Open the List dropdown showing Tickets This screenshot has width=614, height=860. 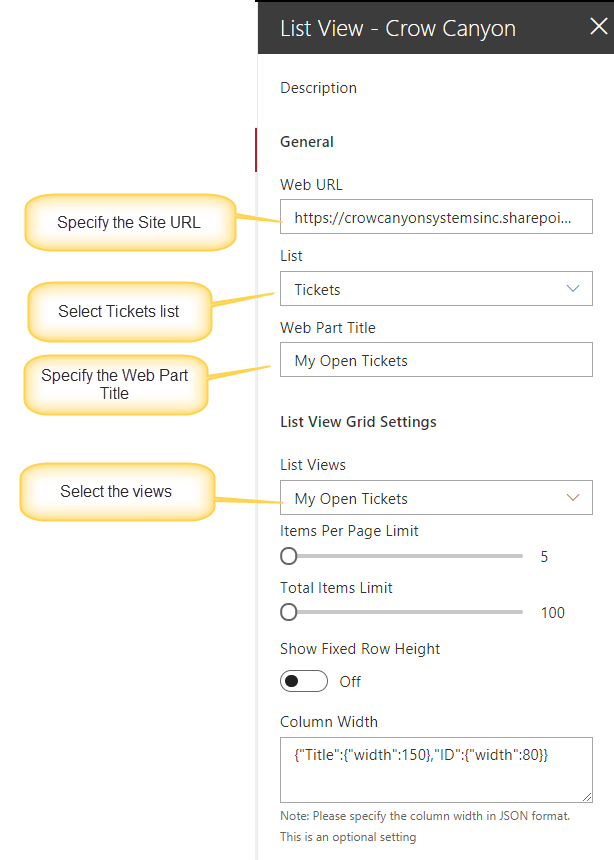(436, 288)
